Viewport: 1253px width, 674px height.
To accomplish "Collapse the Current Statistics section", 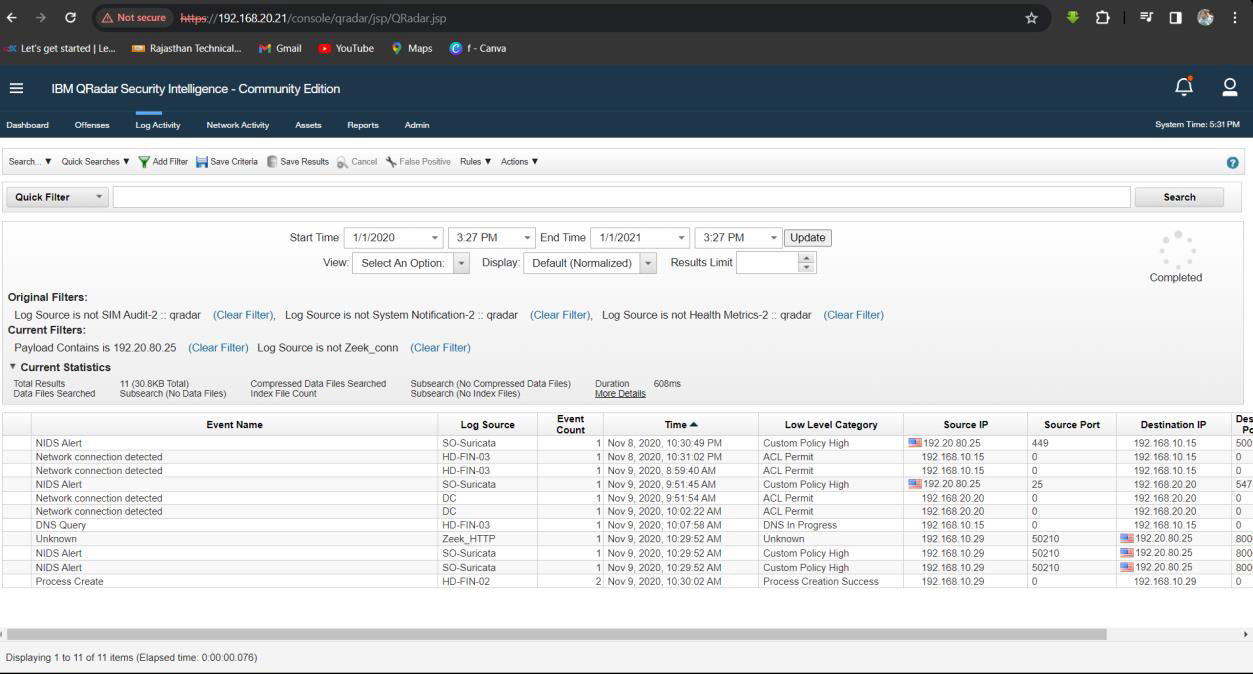I will [12, 367].
